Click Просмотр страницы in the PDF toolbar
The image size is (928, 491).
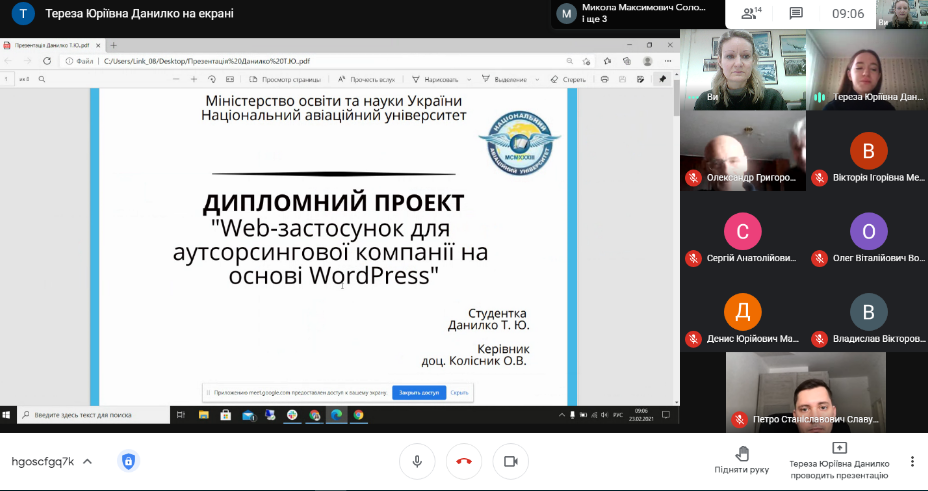pos(285,79)
